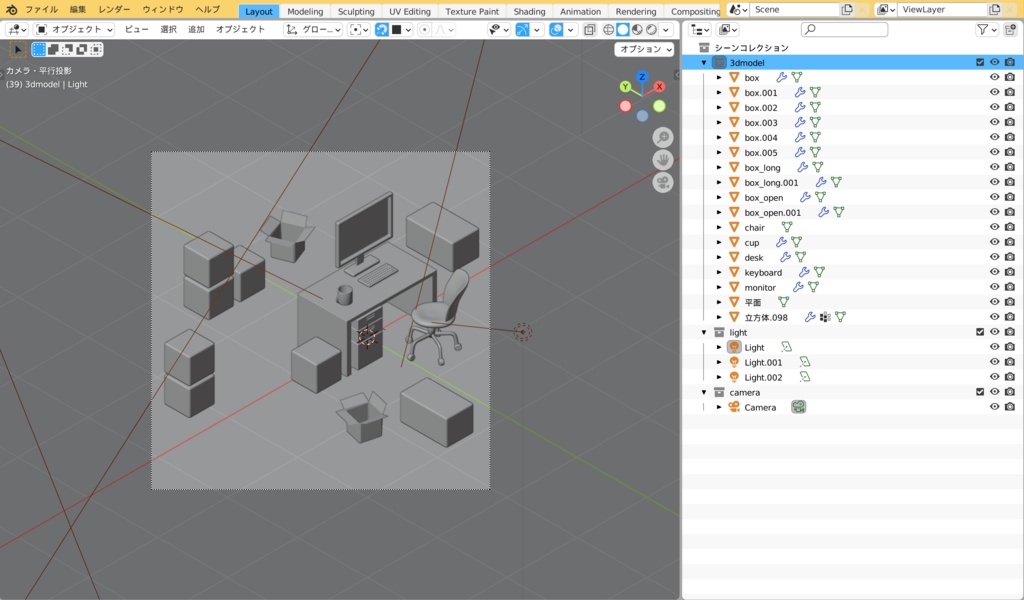The height and width of the screenshot is (600, 1024).
Task: Switch to wireframe viewport shading
Action: point(609,28)
